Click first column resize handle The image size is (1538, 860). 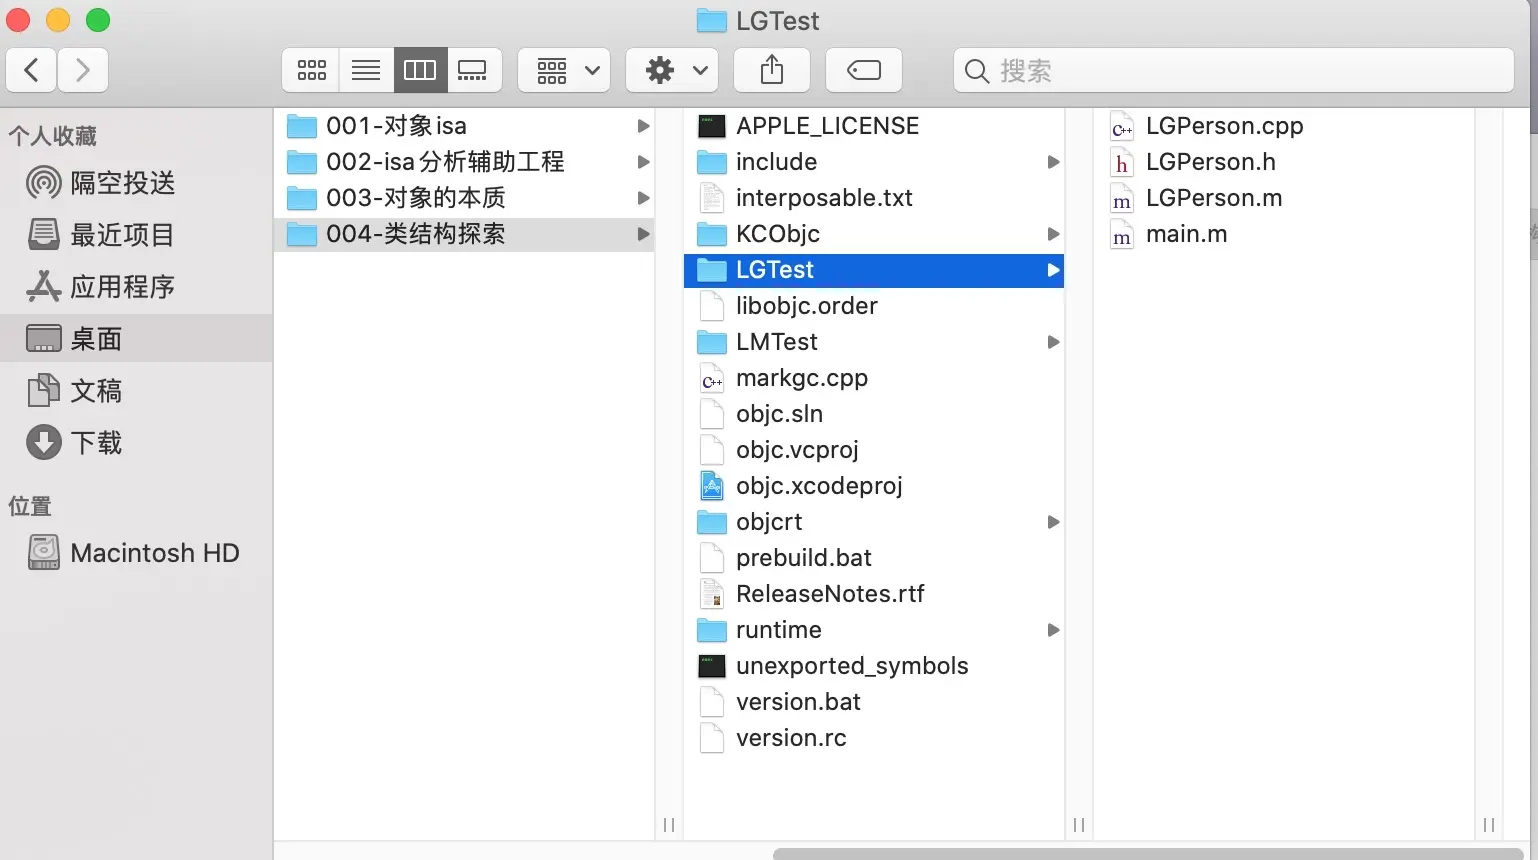click(x=669, y=825)
